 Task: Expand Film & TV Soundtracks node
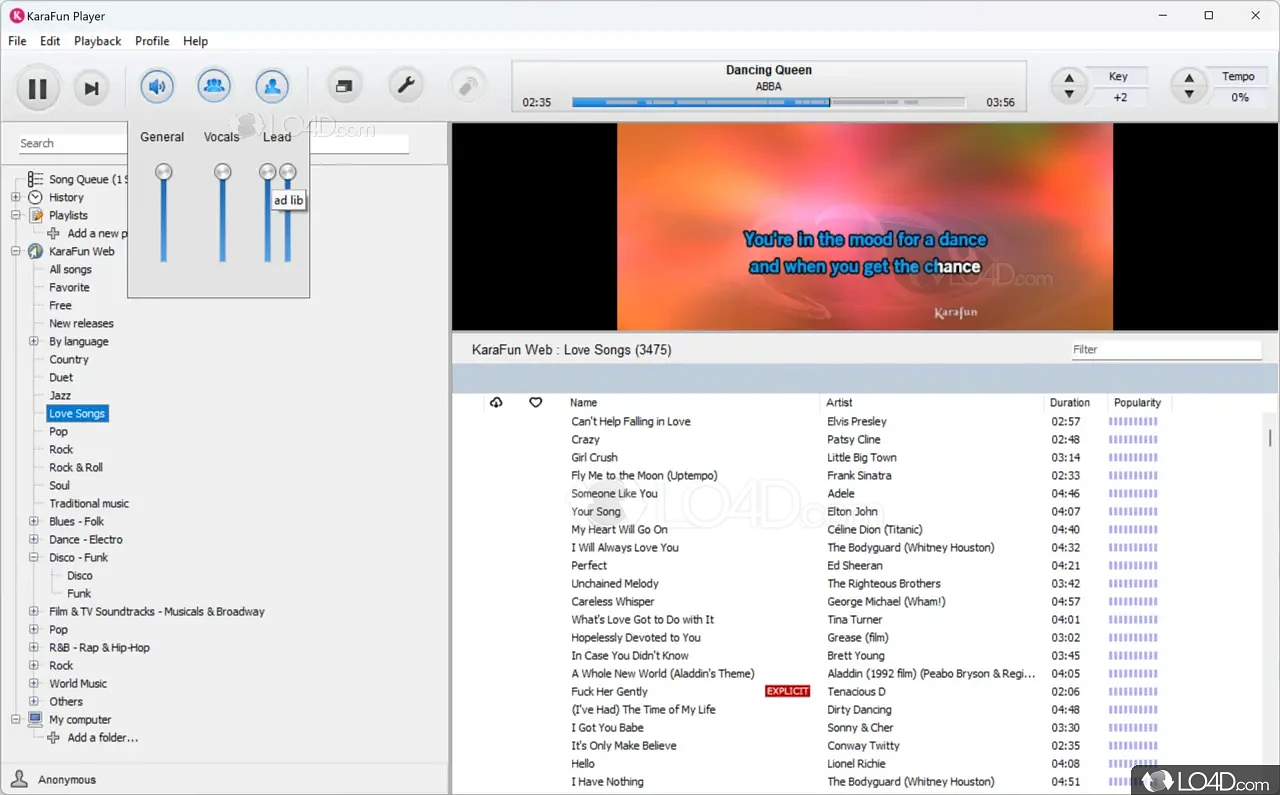[x=35, y=611]
